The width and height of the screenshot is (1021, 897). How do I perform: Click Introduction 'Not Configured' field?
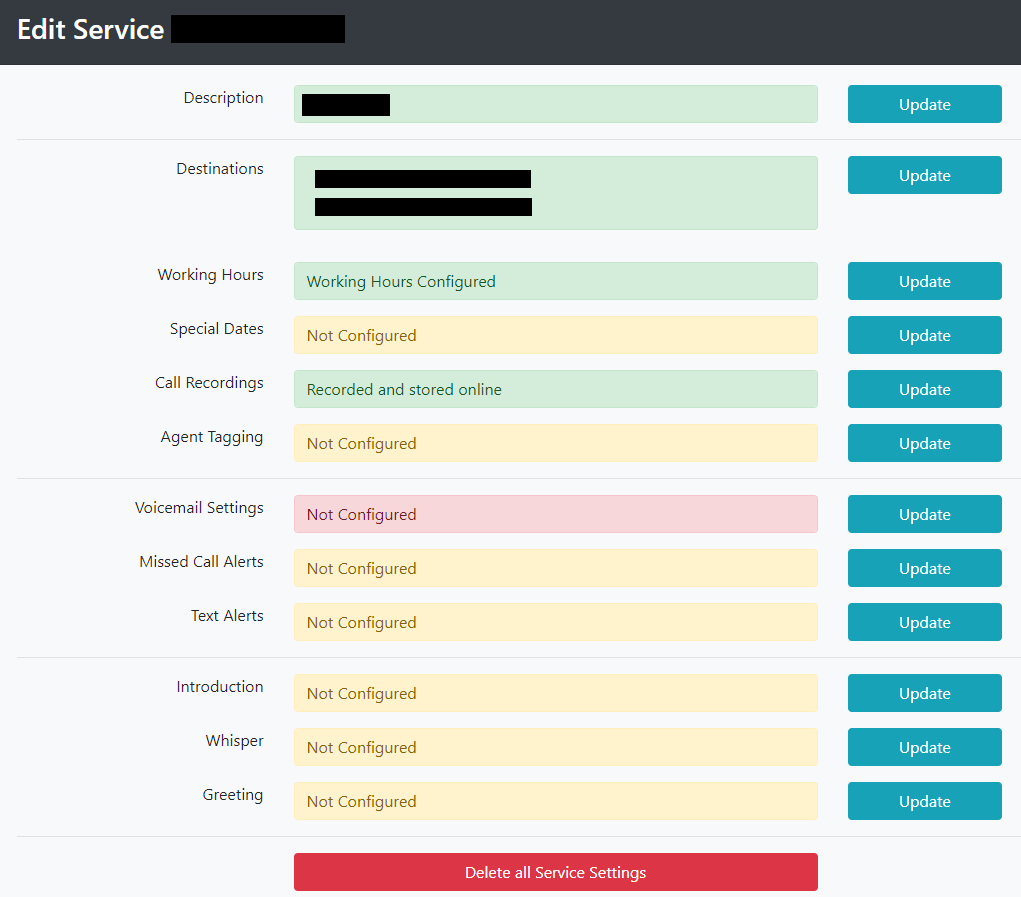[x=555, y=693]
